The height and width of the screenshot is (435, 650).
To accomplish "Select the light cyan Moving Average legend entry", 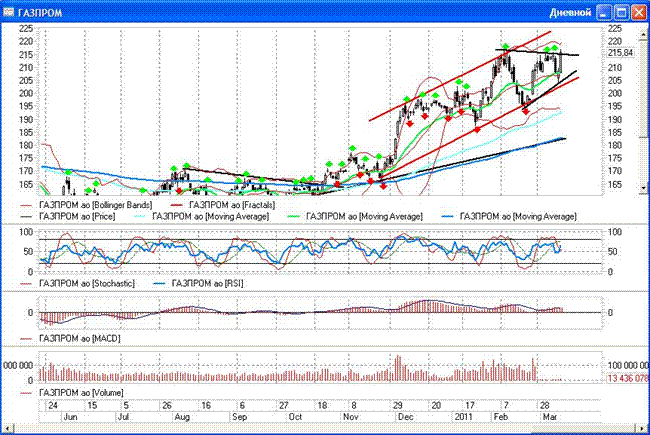I will pos(203,216).
